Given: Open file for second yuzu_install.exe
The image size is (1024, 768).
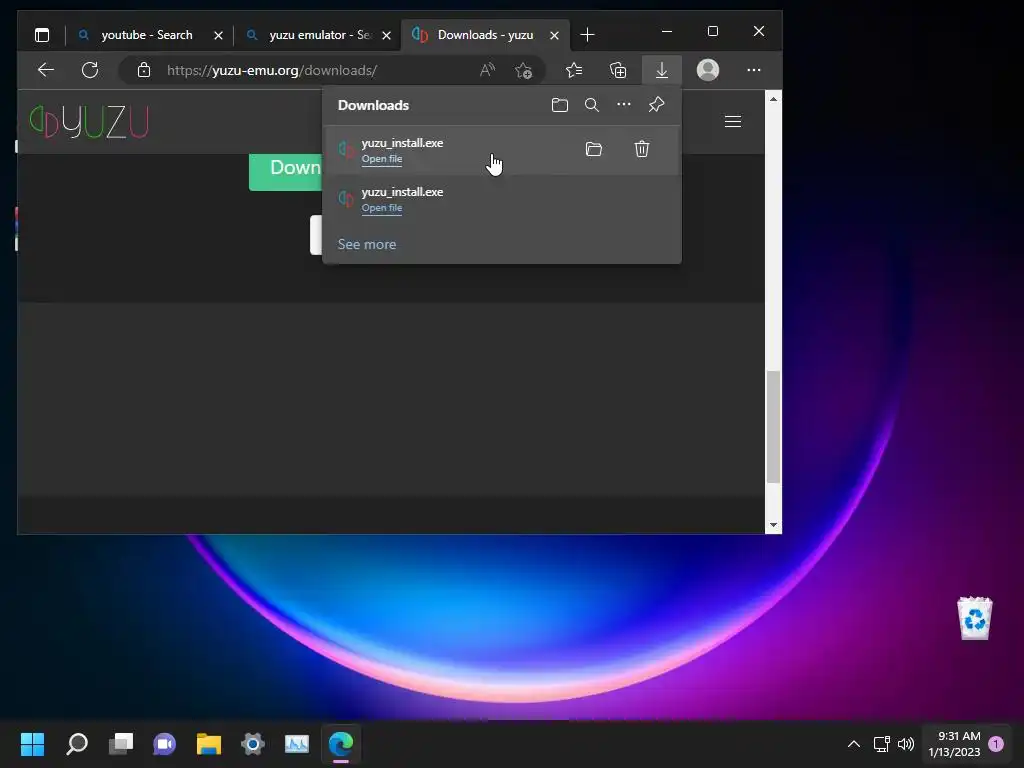Looking at the screenshot, I should point(382,208).
